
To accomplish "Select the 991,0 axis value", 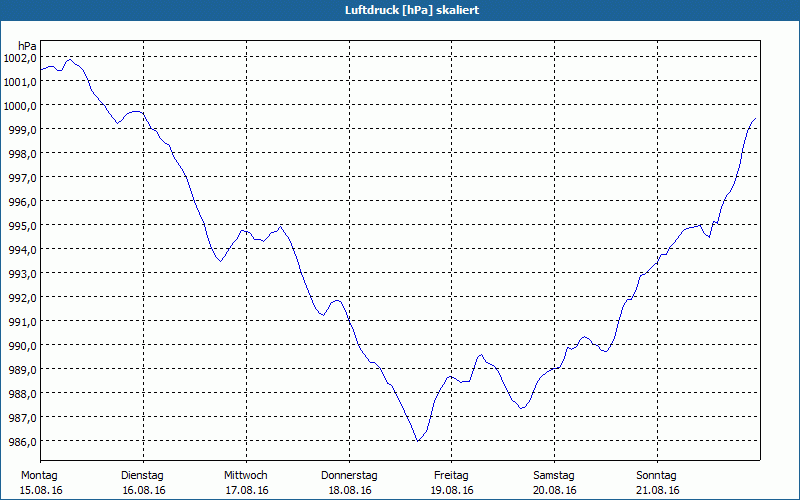I will click(22, 321).
